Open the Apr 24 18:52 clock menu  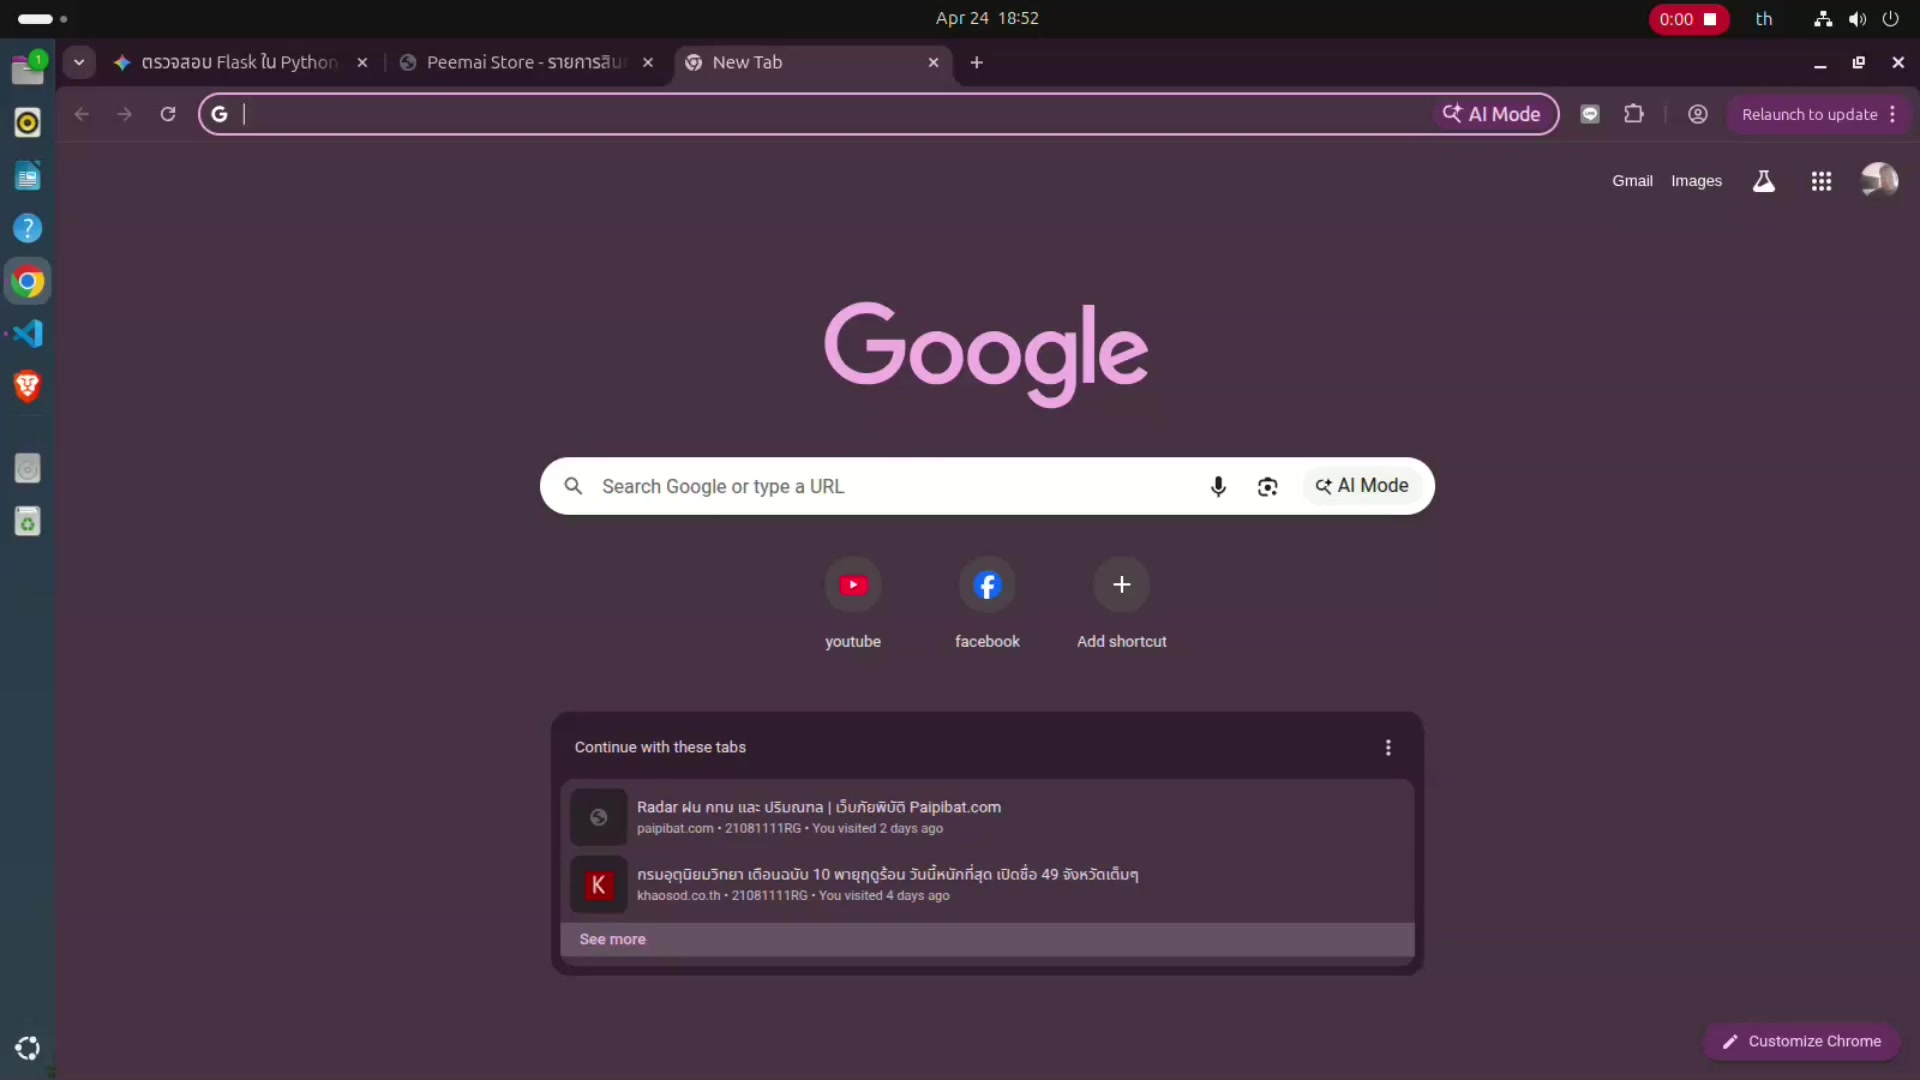pyautogui.click(x=987, y=18)
